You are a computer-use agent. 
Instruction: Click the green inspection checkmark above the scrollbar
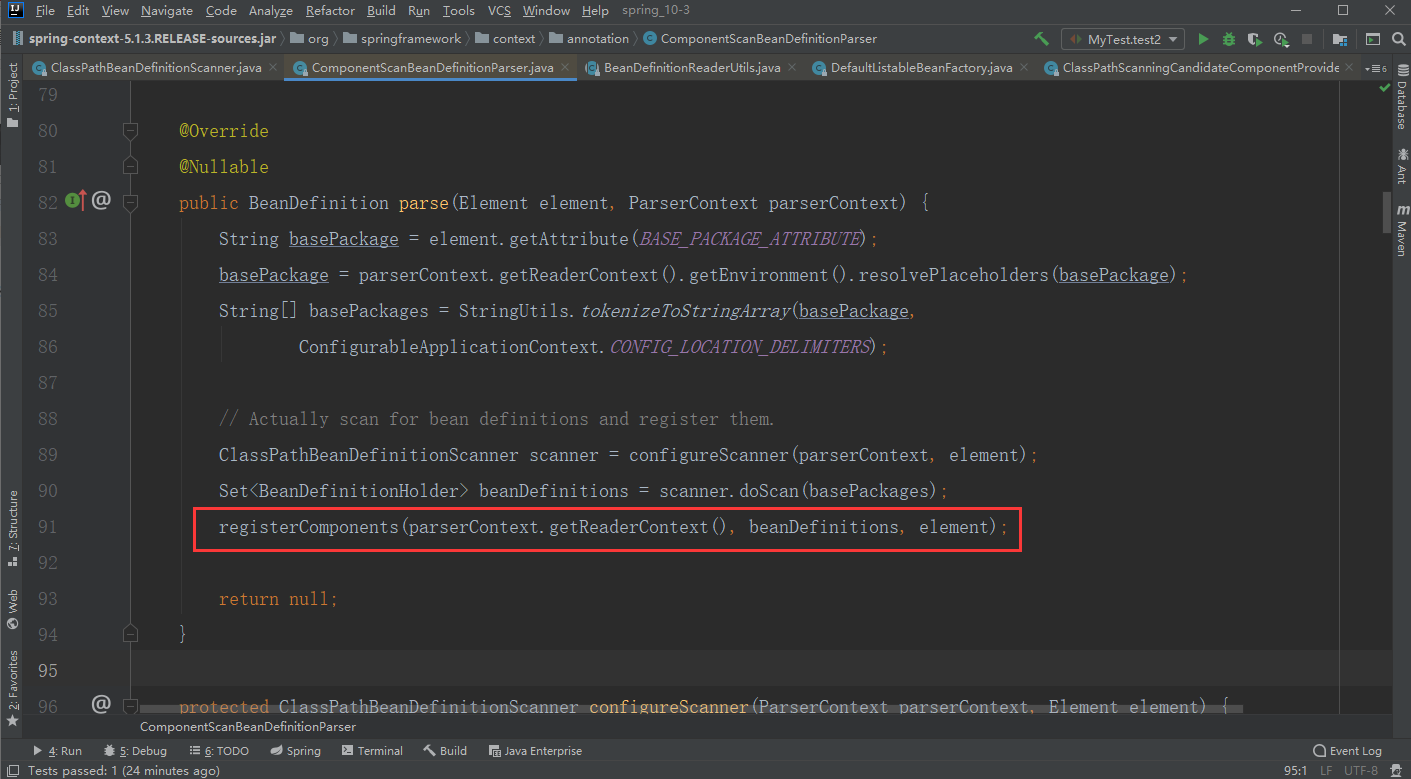click(x=1385, y=88)
